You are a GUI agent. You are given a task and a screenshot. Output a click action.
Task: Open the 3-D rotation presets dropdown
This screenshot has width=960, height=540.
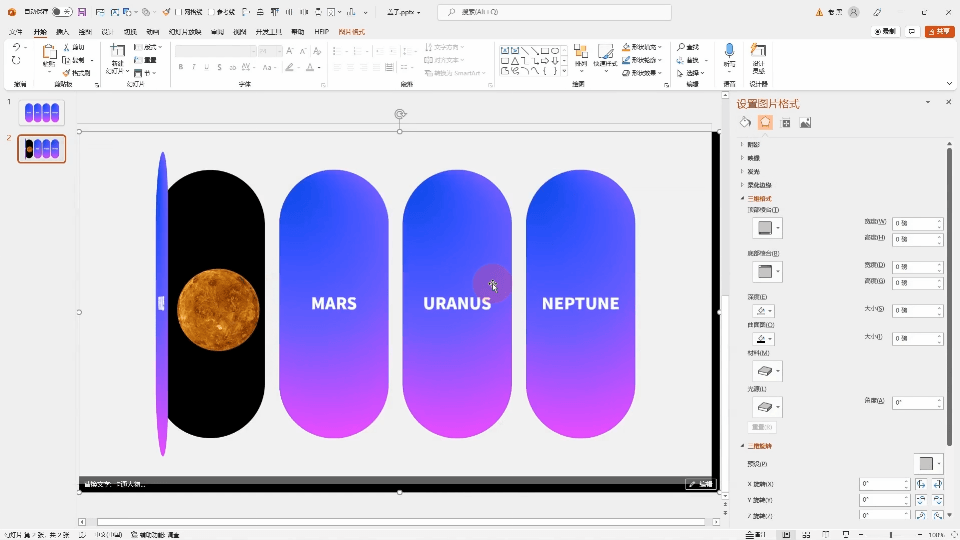[928, 464]
